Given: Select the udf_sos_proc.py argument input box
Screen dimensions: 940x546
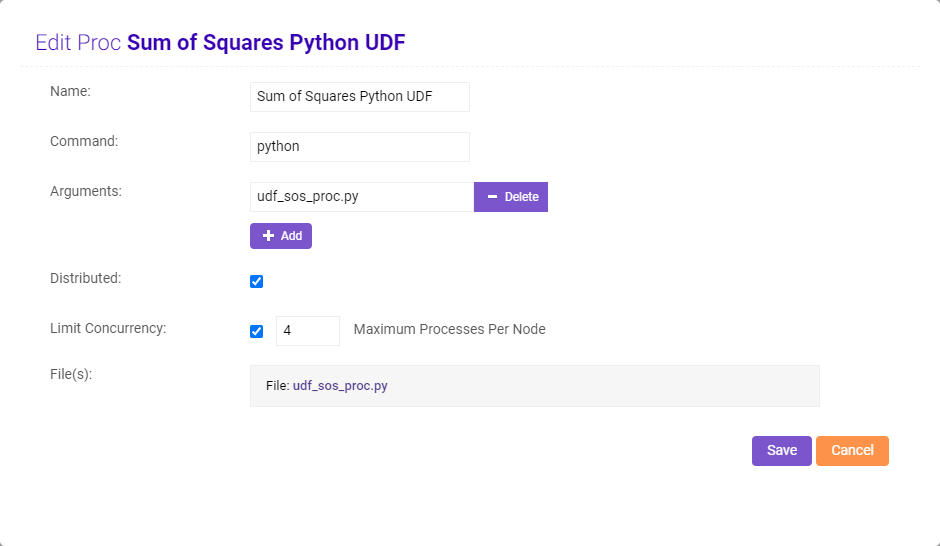Looking at the screenshot, I should tap(361, 197).
